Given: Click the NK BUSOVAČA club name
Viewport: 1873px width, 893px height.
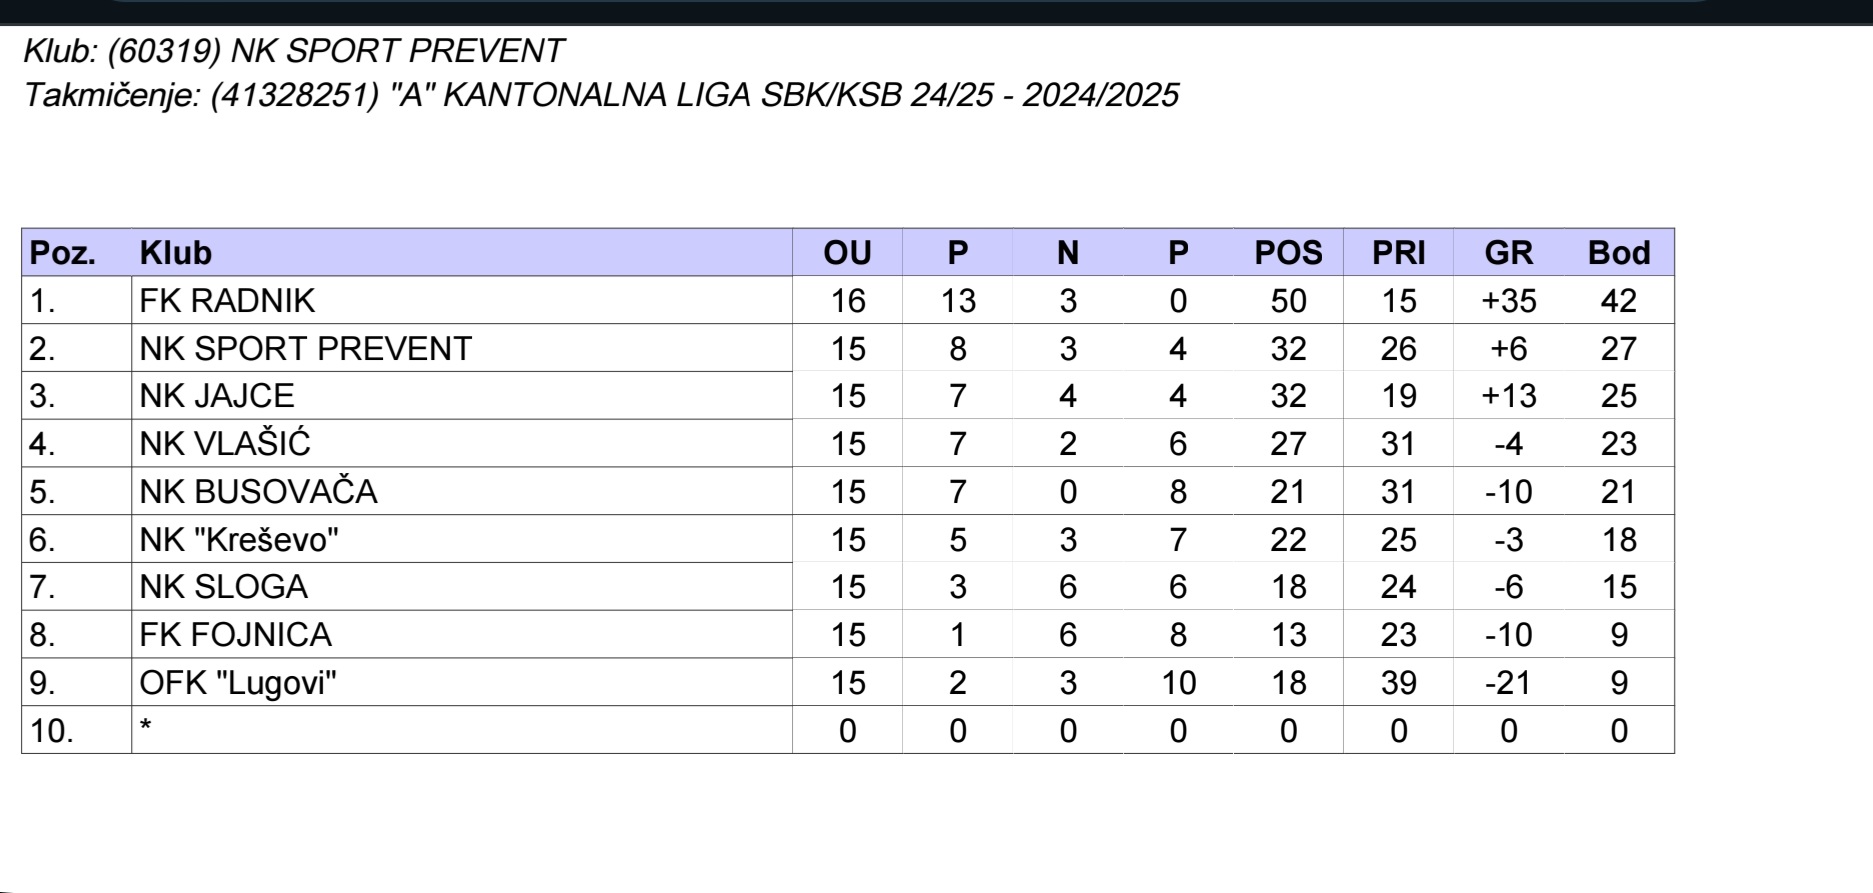Looking at the screenshot, I should coord(258,491).
